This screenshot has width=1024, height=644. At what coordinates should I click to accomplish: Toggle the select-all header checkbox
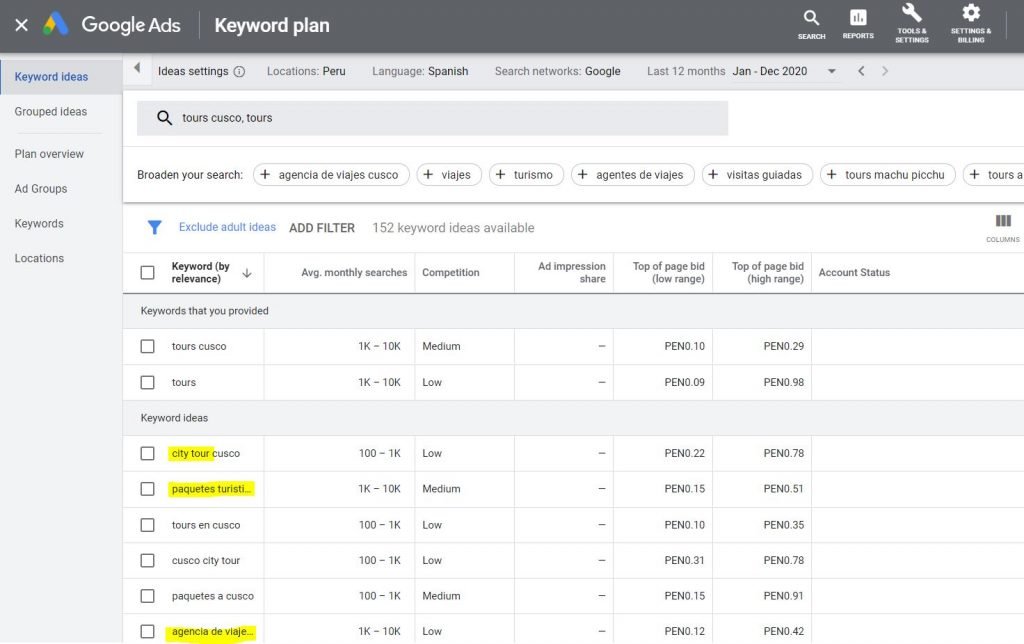[148, 272]
